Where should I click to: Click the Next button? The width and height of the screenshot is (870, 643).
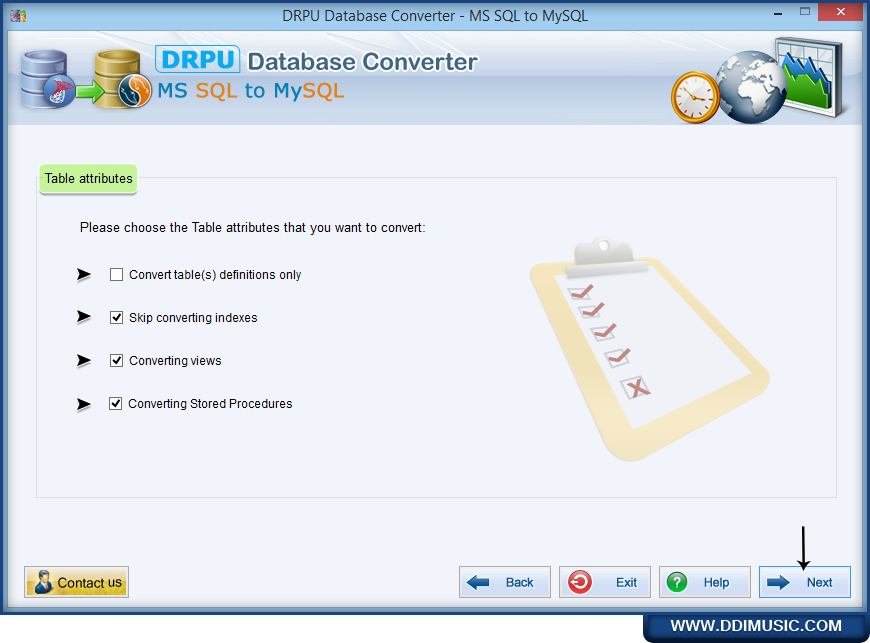(x=804, y=582)
